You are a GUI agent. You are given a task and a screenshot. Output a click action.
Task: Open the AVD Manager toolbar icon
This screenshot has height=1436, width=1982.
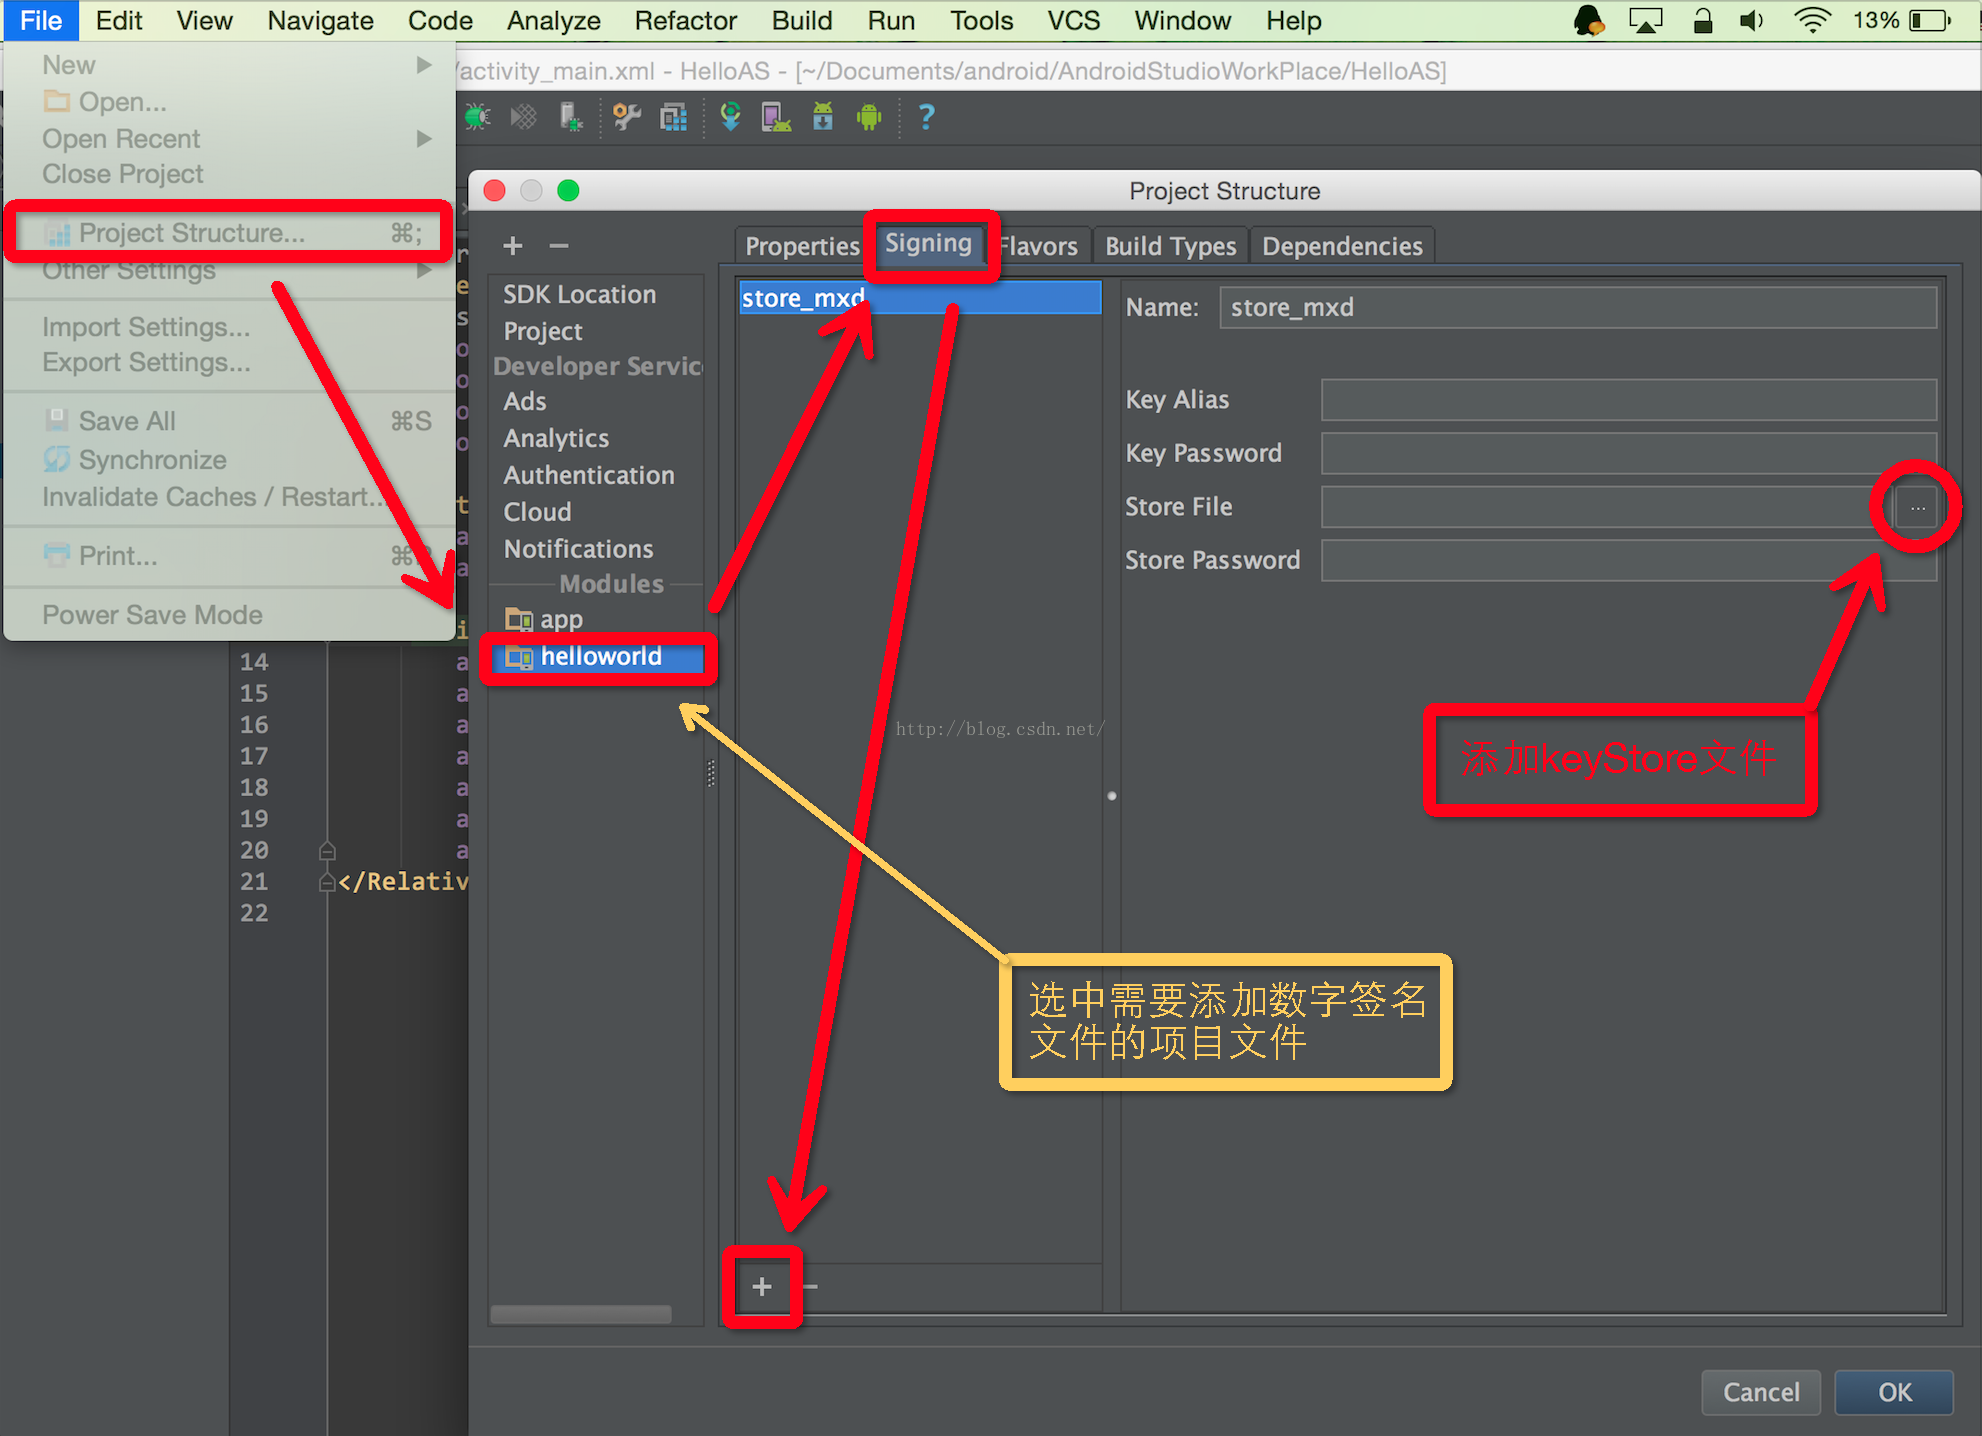pos(776,117)
